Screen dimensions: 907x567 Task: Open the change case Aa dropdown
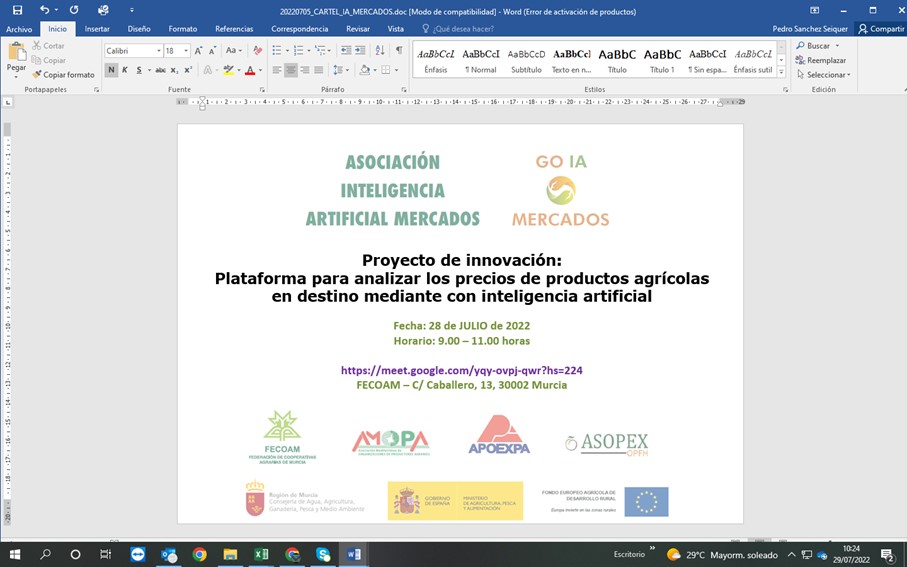coord(234,51)
